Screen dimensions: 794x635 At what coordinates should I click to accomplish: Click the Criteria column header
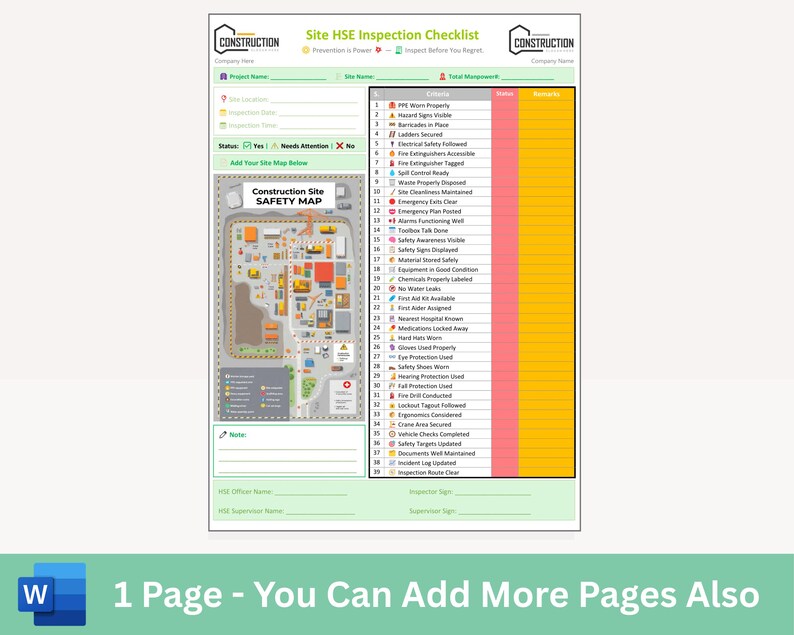(438, 94)
